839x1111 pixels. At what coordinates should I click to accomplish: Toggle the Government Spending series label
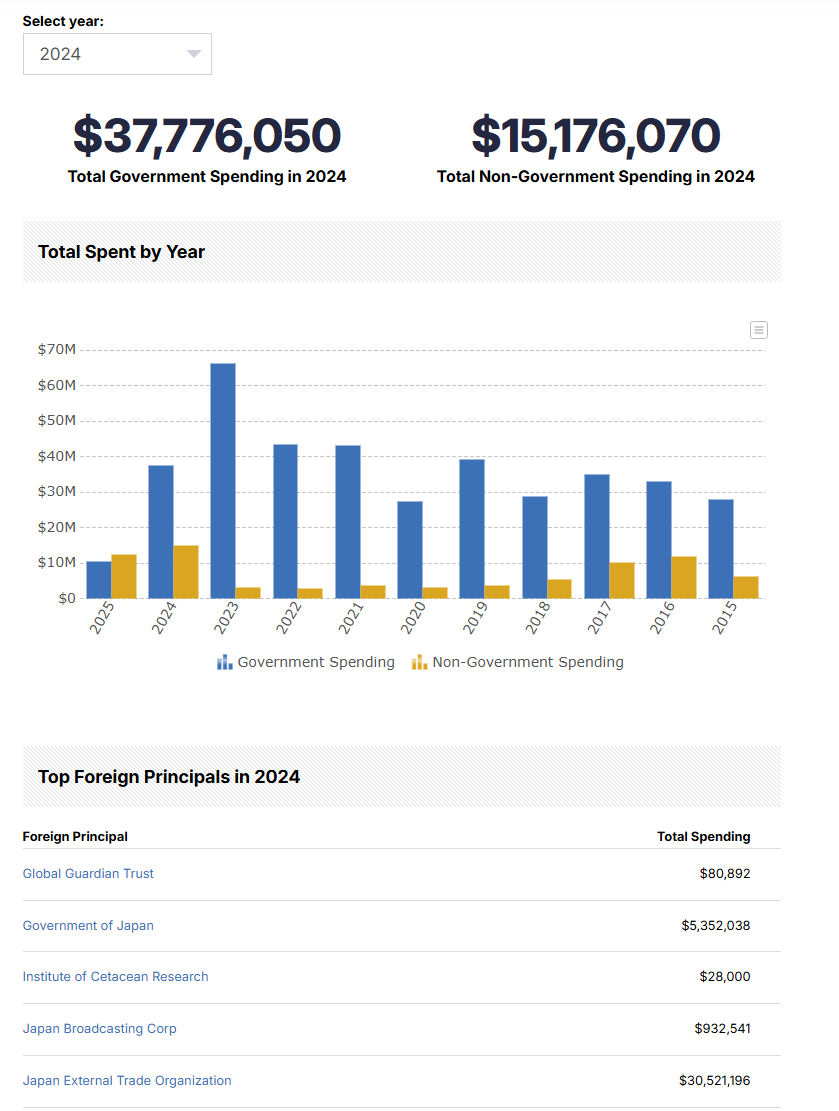click(316, 662)
